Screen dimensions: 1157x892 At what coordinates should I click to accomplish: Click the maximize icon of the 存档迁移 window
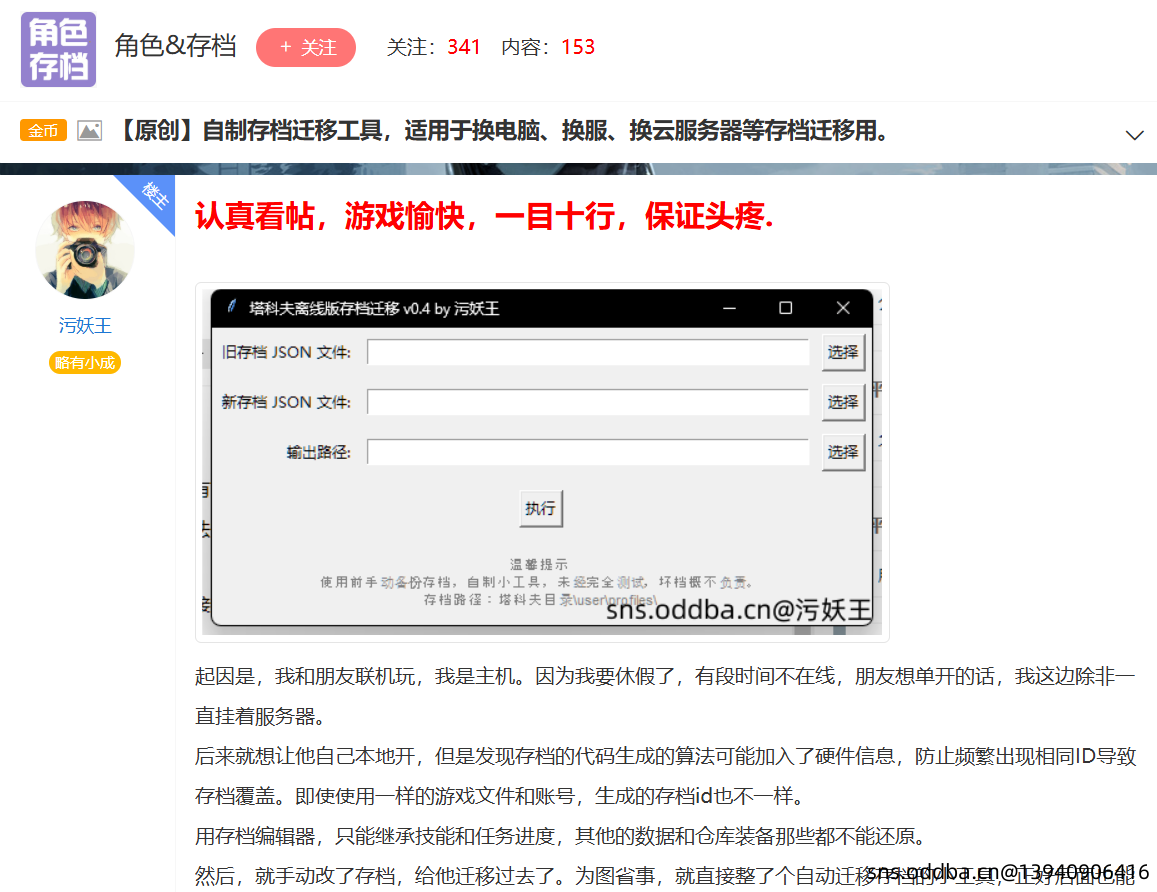(x=785, y=308)
